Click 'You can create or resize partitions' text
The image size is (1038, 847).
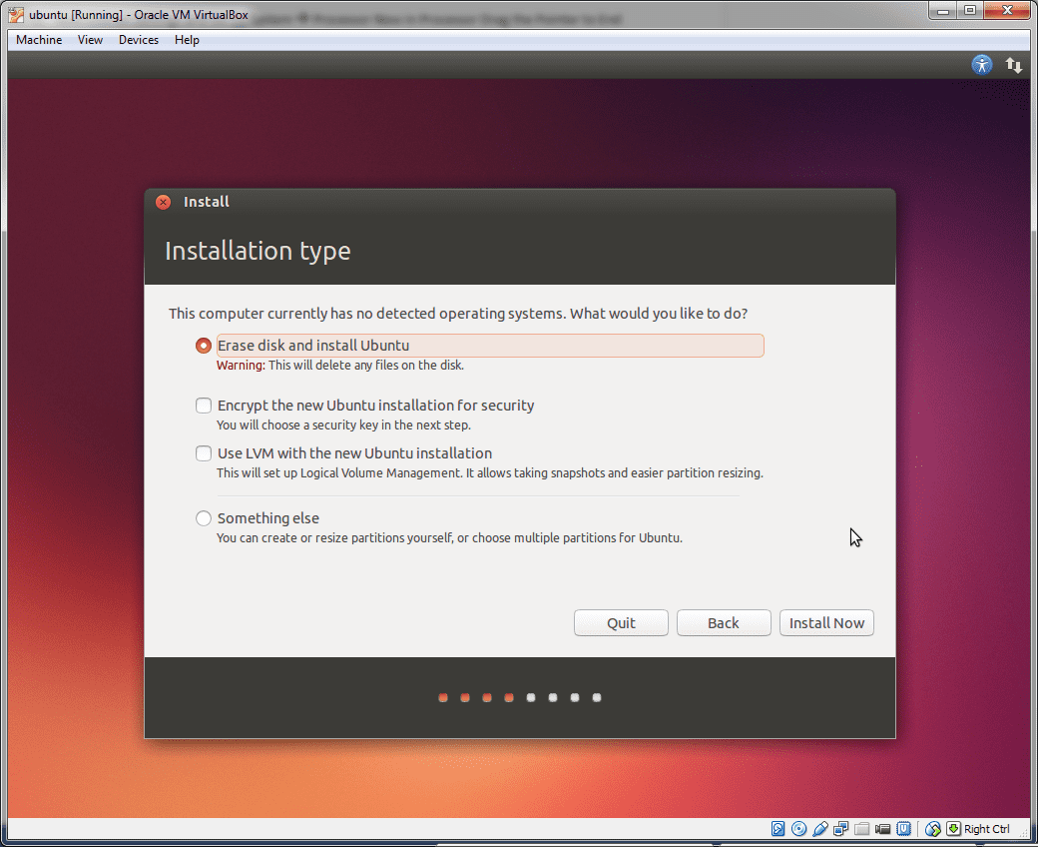(x=449, y=538)
